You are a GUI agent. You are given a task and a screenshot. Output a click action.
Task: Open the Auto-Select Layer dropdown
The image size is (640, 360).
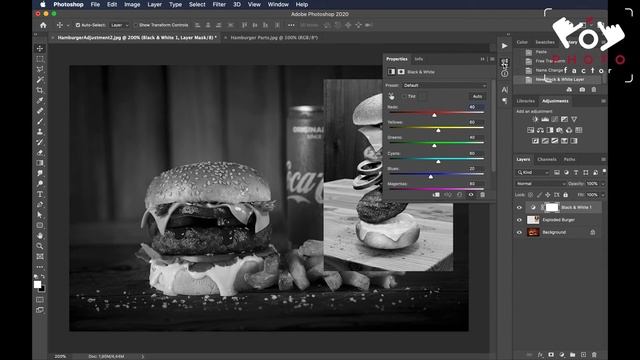pos(119,25)
